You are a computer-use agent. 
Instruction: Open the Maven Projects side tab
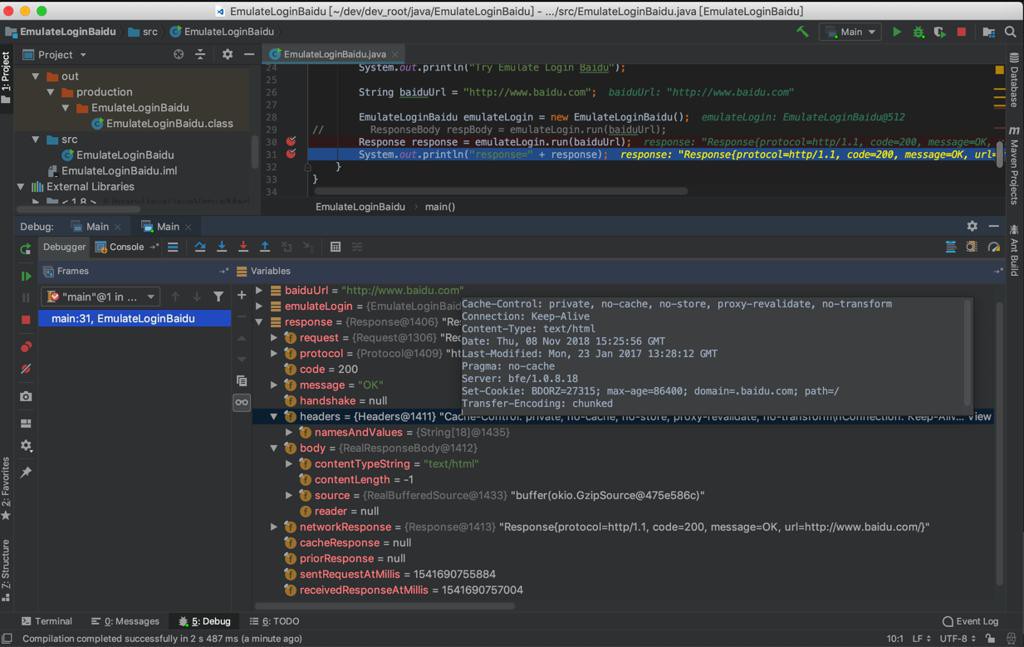1014,166
